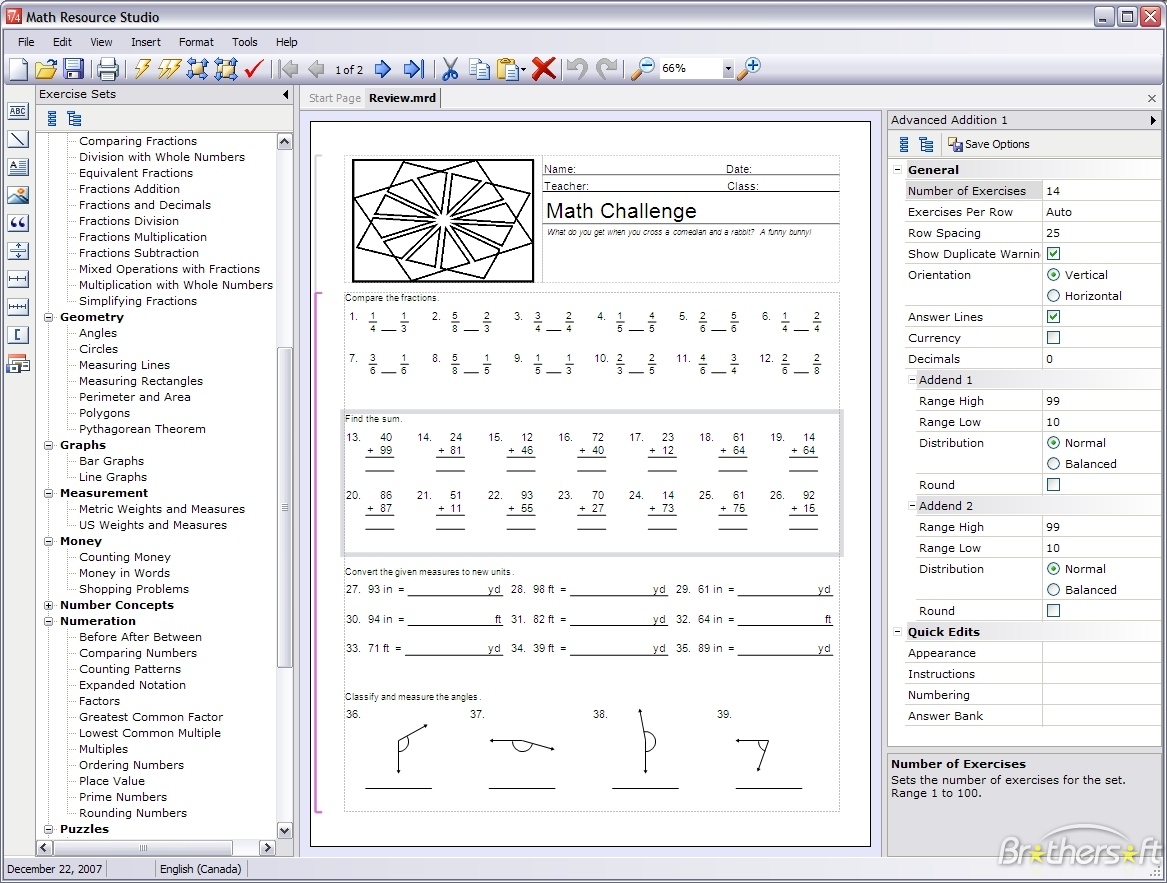This screenshot has width=1167, height=883.
Task: Save the document with the floppy icon
Action: (73, 69)
